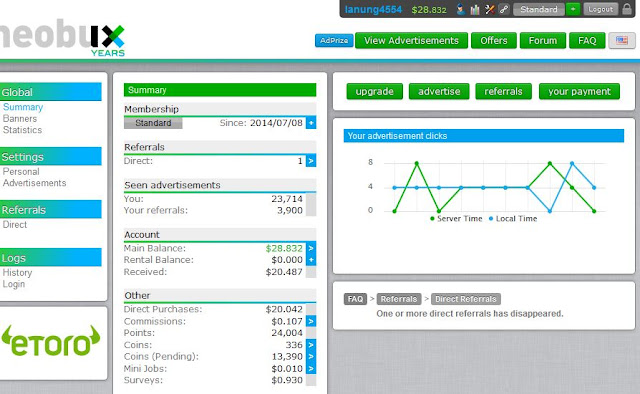Click the $28.832 balance in the top bar
Image resolution: width=640 pixels, height=394 pixels.
[x=429, y=10]
